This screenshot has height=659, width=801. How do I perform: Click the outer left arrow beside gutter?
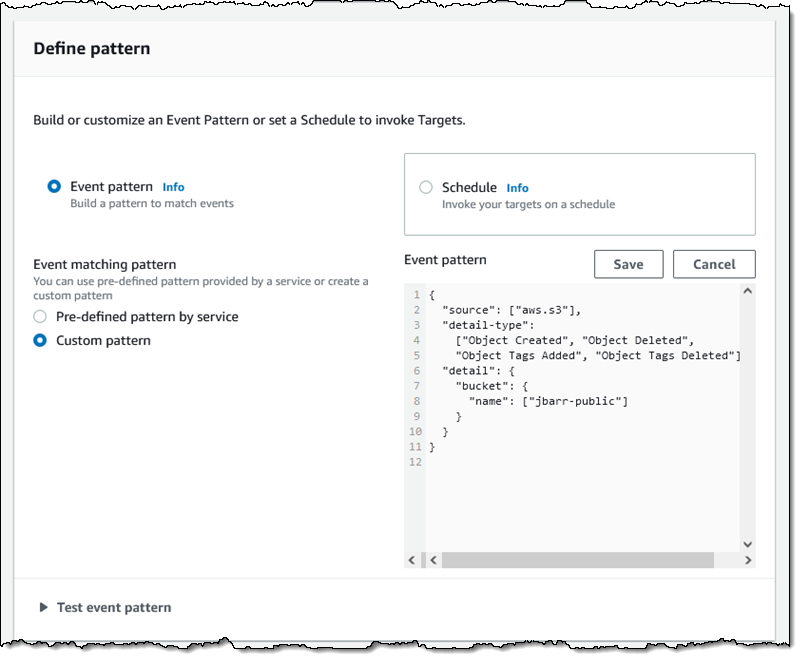412,560
